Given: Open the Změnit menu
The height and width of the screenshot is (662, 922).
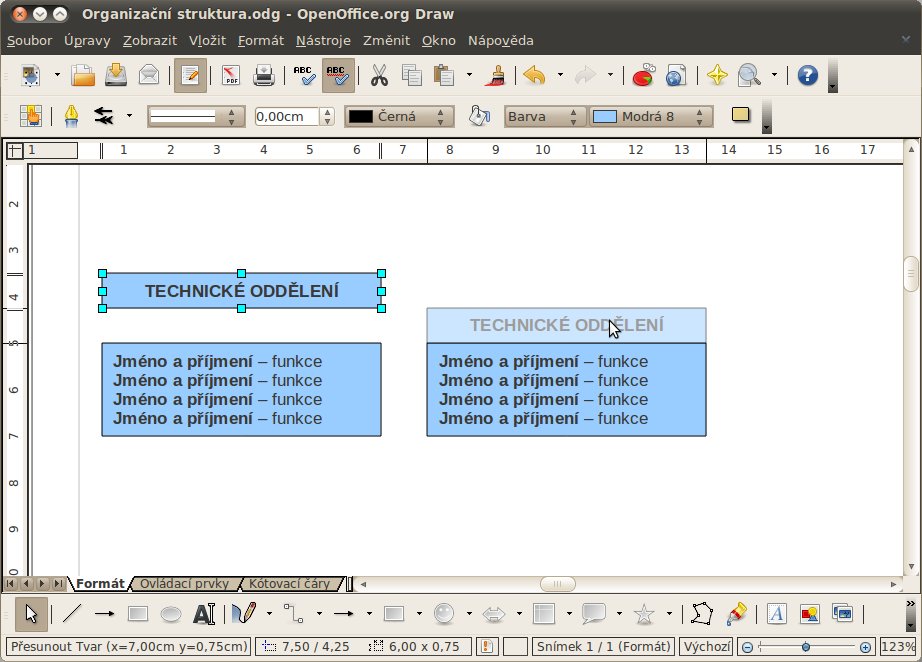Looking at the screenshot, I should click(x=386, y=41).
